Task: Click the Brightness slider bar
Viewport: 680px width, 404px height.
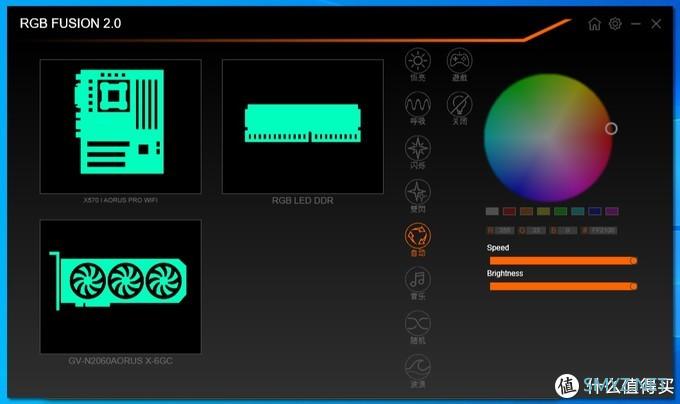Action: [x=563, y=286]
